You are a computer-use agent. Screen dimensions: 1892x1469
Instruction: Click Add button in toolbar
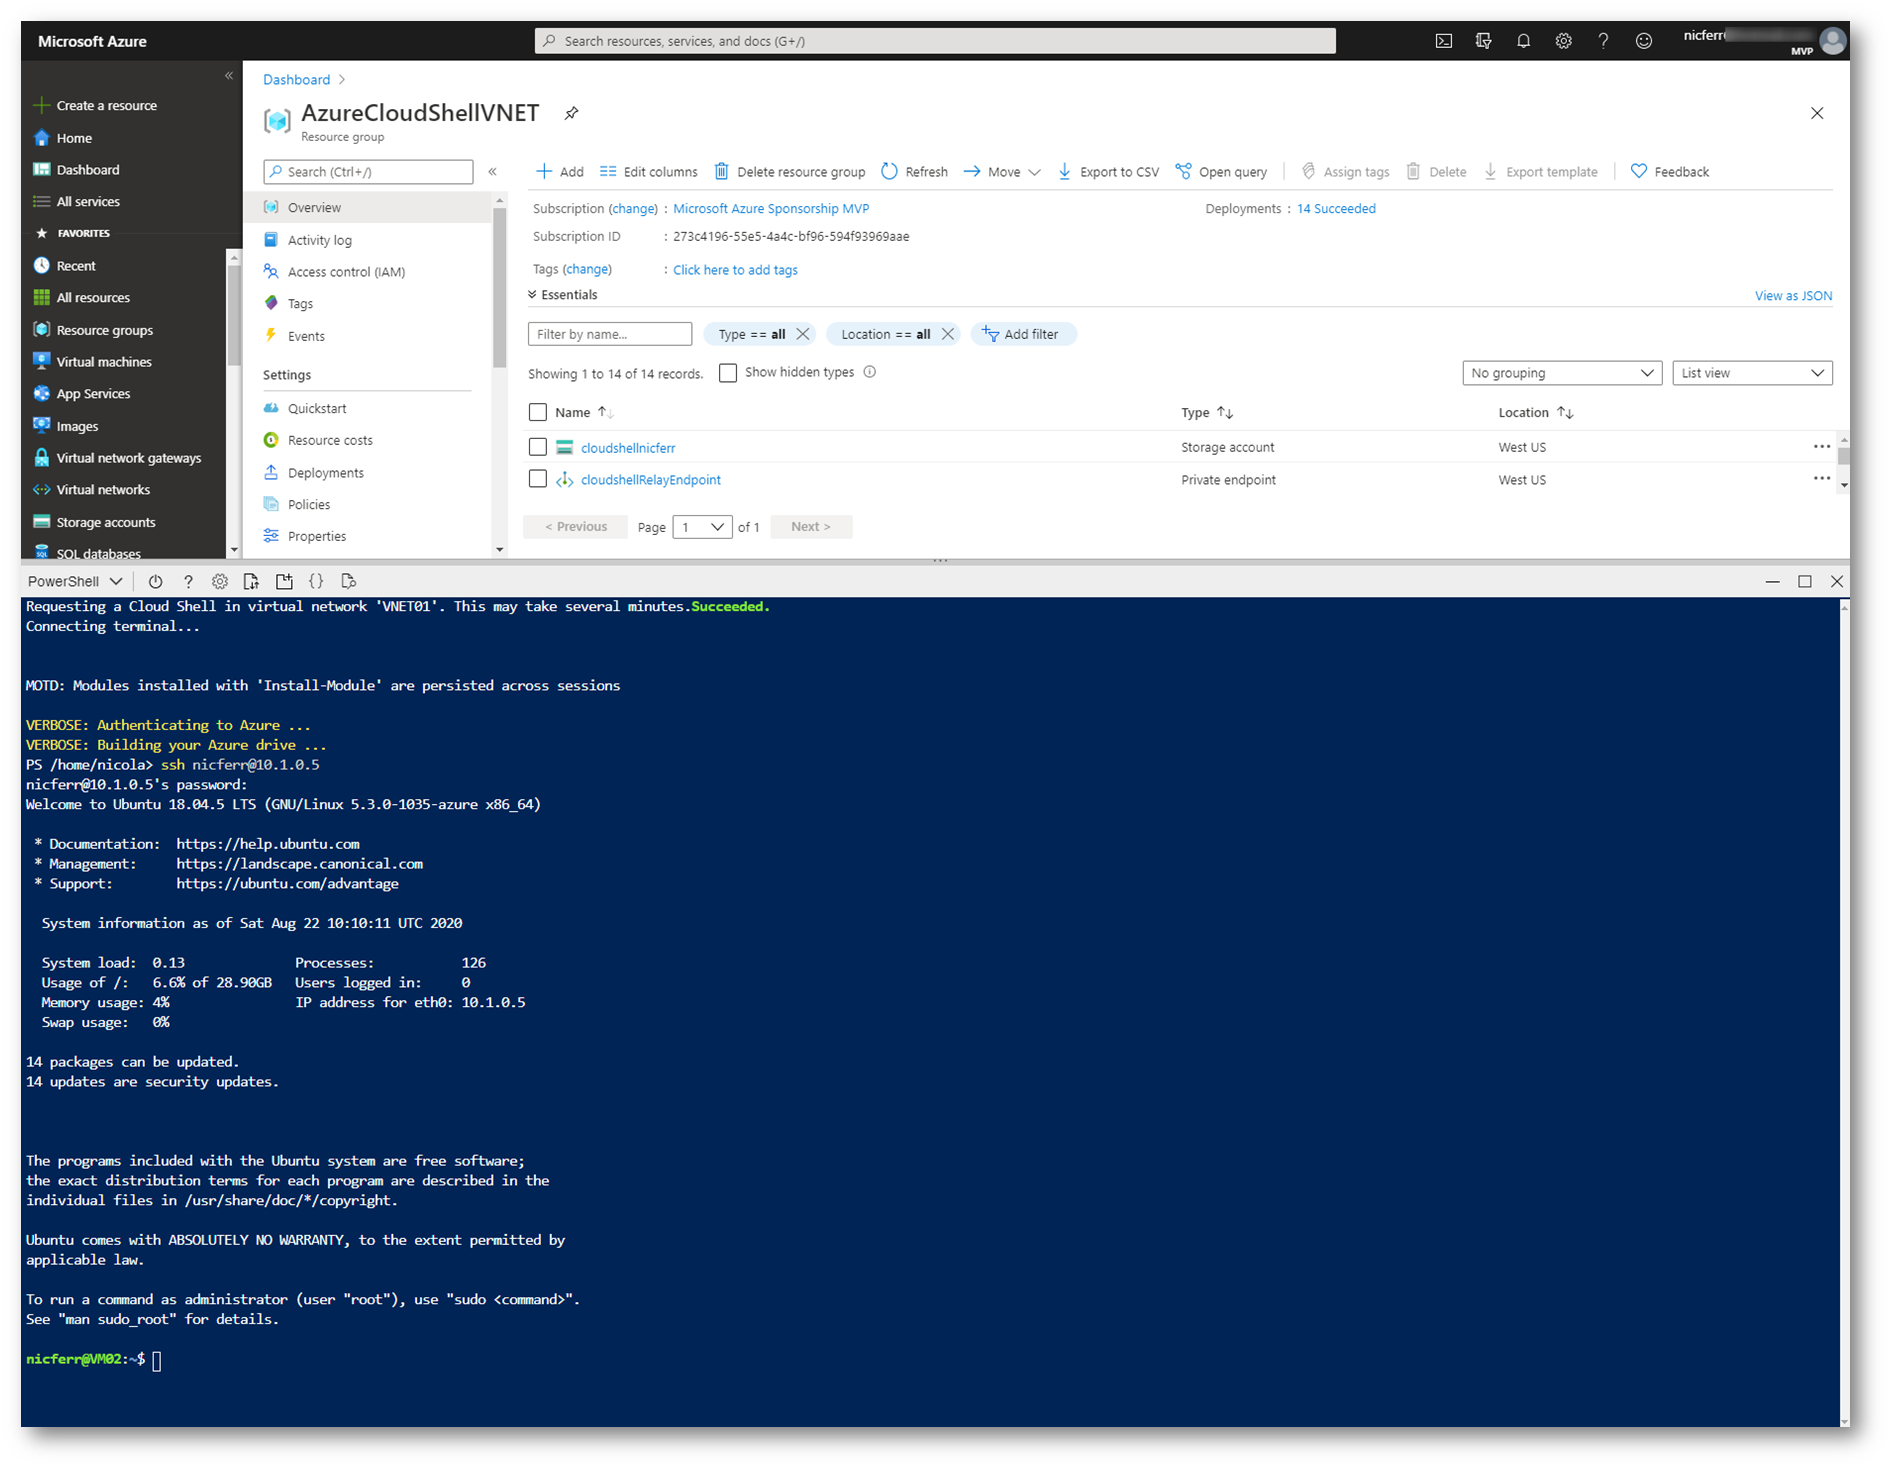(x=560, y=172)
